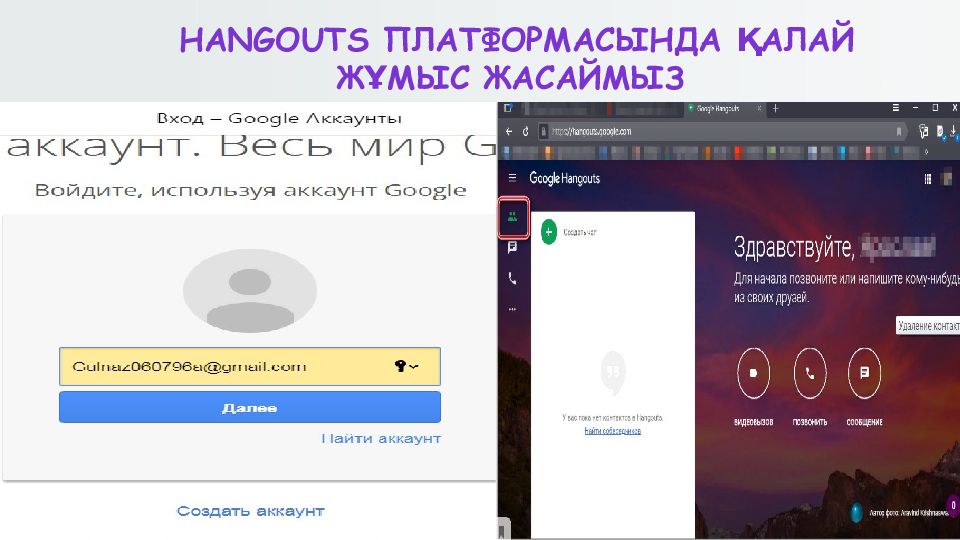Click the grey profile avatar placeholder
This screenshot has width=960, height=540.
pyautogui.click(x=250, y=291)
